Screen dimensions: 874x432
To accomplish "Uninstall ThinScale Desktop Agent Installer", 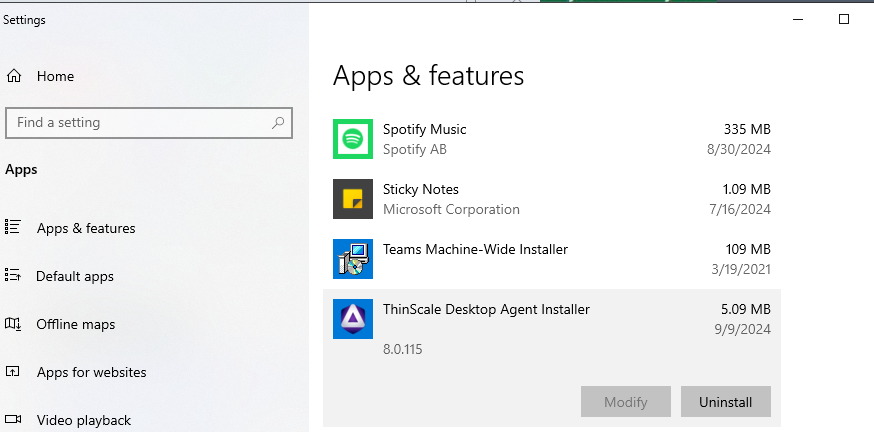I will [x=726, y=402].
